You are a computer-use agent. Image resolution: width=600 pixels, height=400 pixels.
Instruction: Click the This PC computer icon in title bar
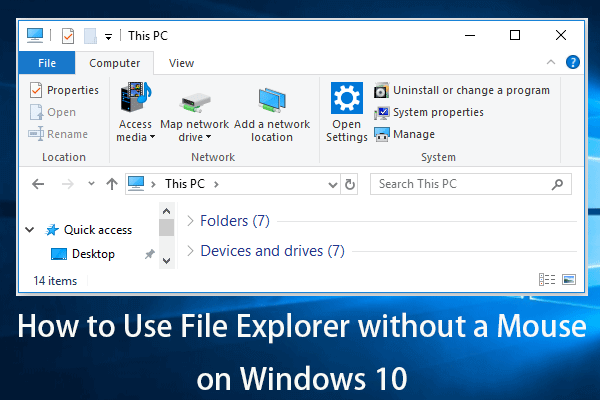(35, 36)
